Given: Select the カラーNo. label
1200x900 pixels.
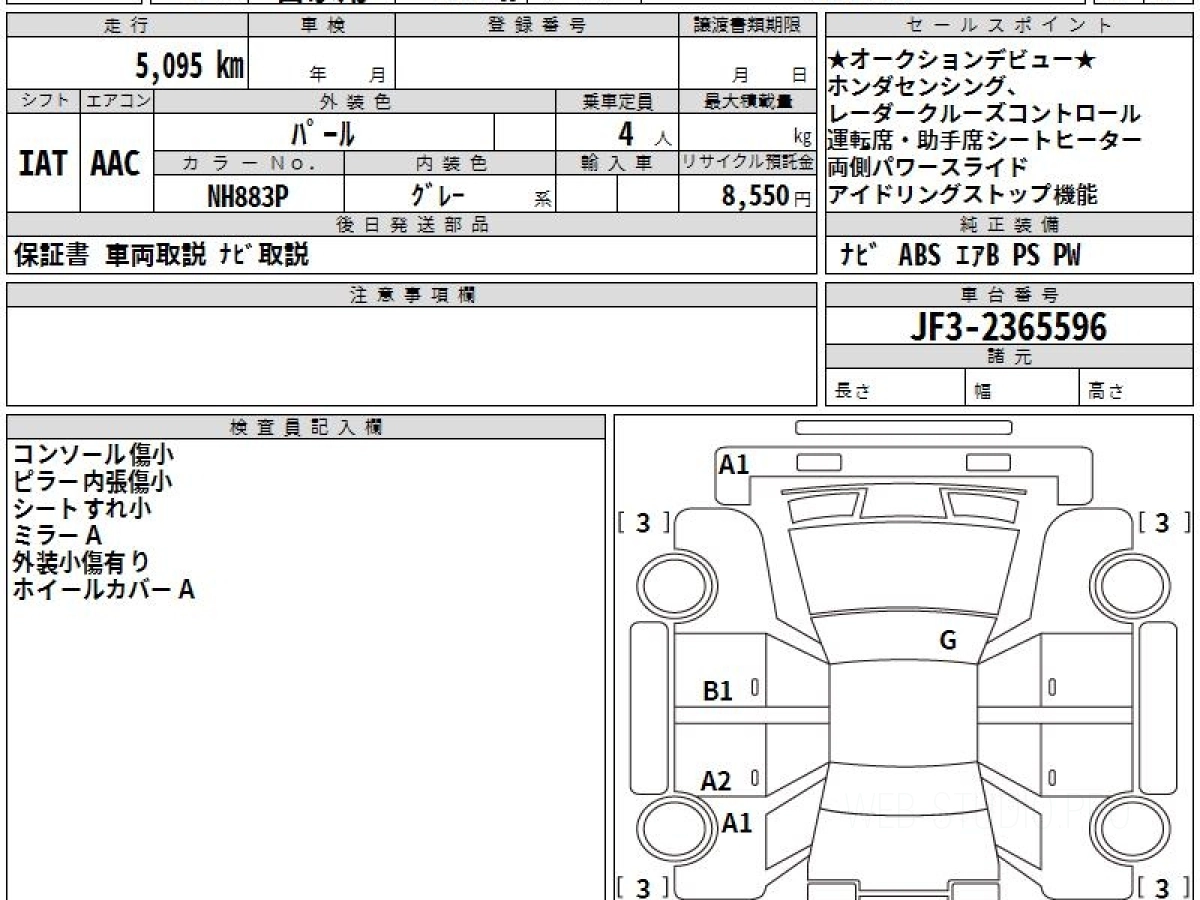Looking at the screenshot, I should click(249, 162).
